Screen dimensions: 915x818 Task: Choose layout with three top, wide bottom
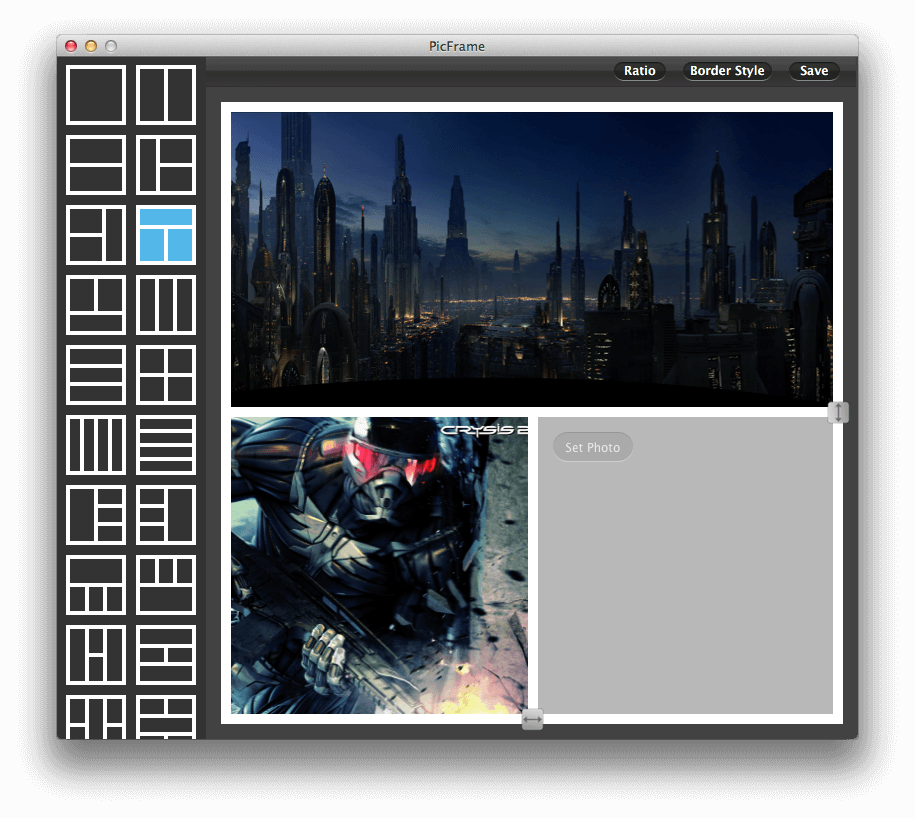click(x=166, y=585)
